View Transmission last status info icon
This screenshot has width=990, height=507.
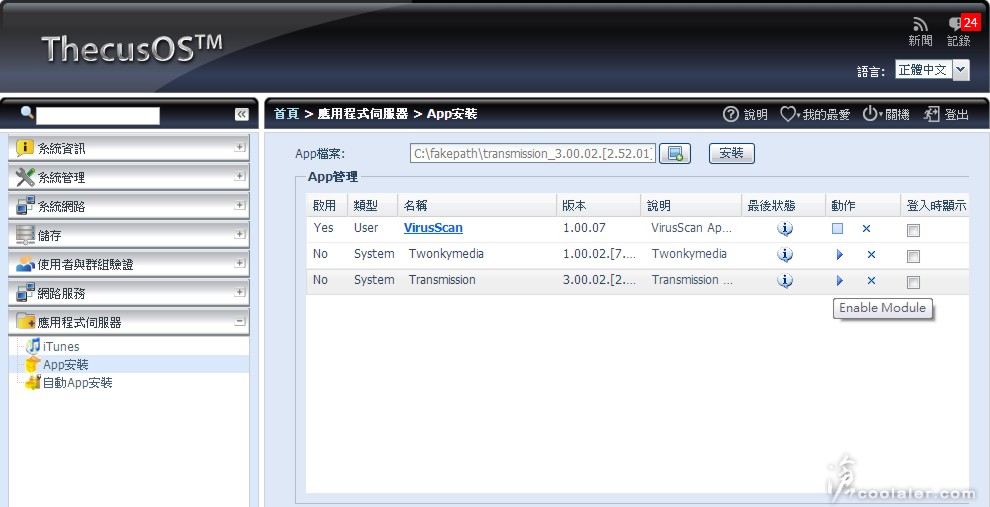point(785,280)
